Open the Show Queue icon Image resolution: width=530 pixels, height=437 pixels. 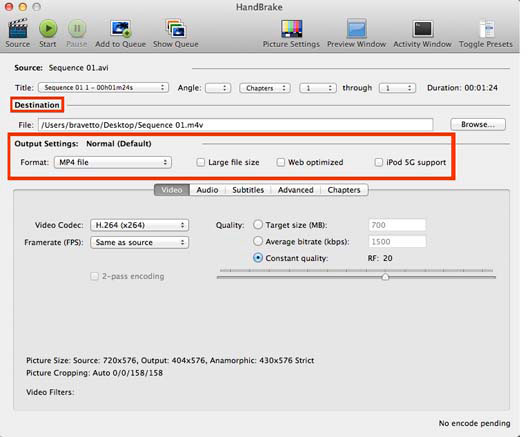point(176,28)
